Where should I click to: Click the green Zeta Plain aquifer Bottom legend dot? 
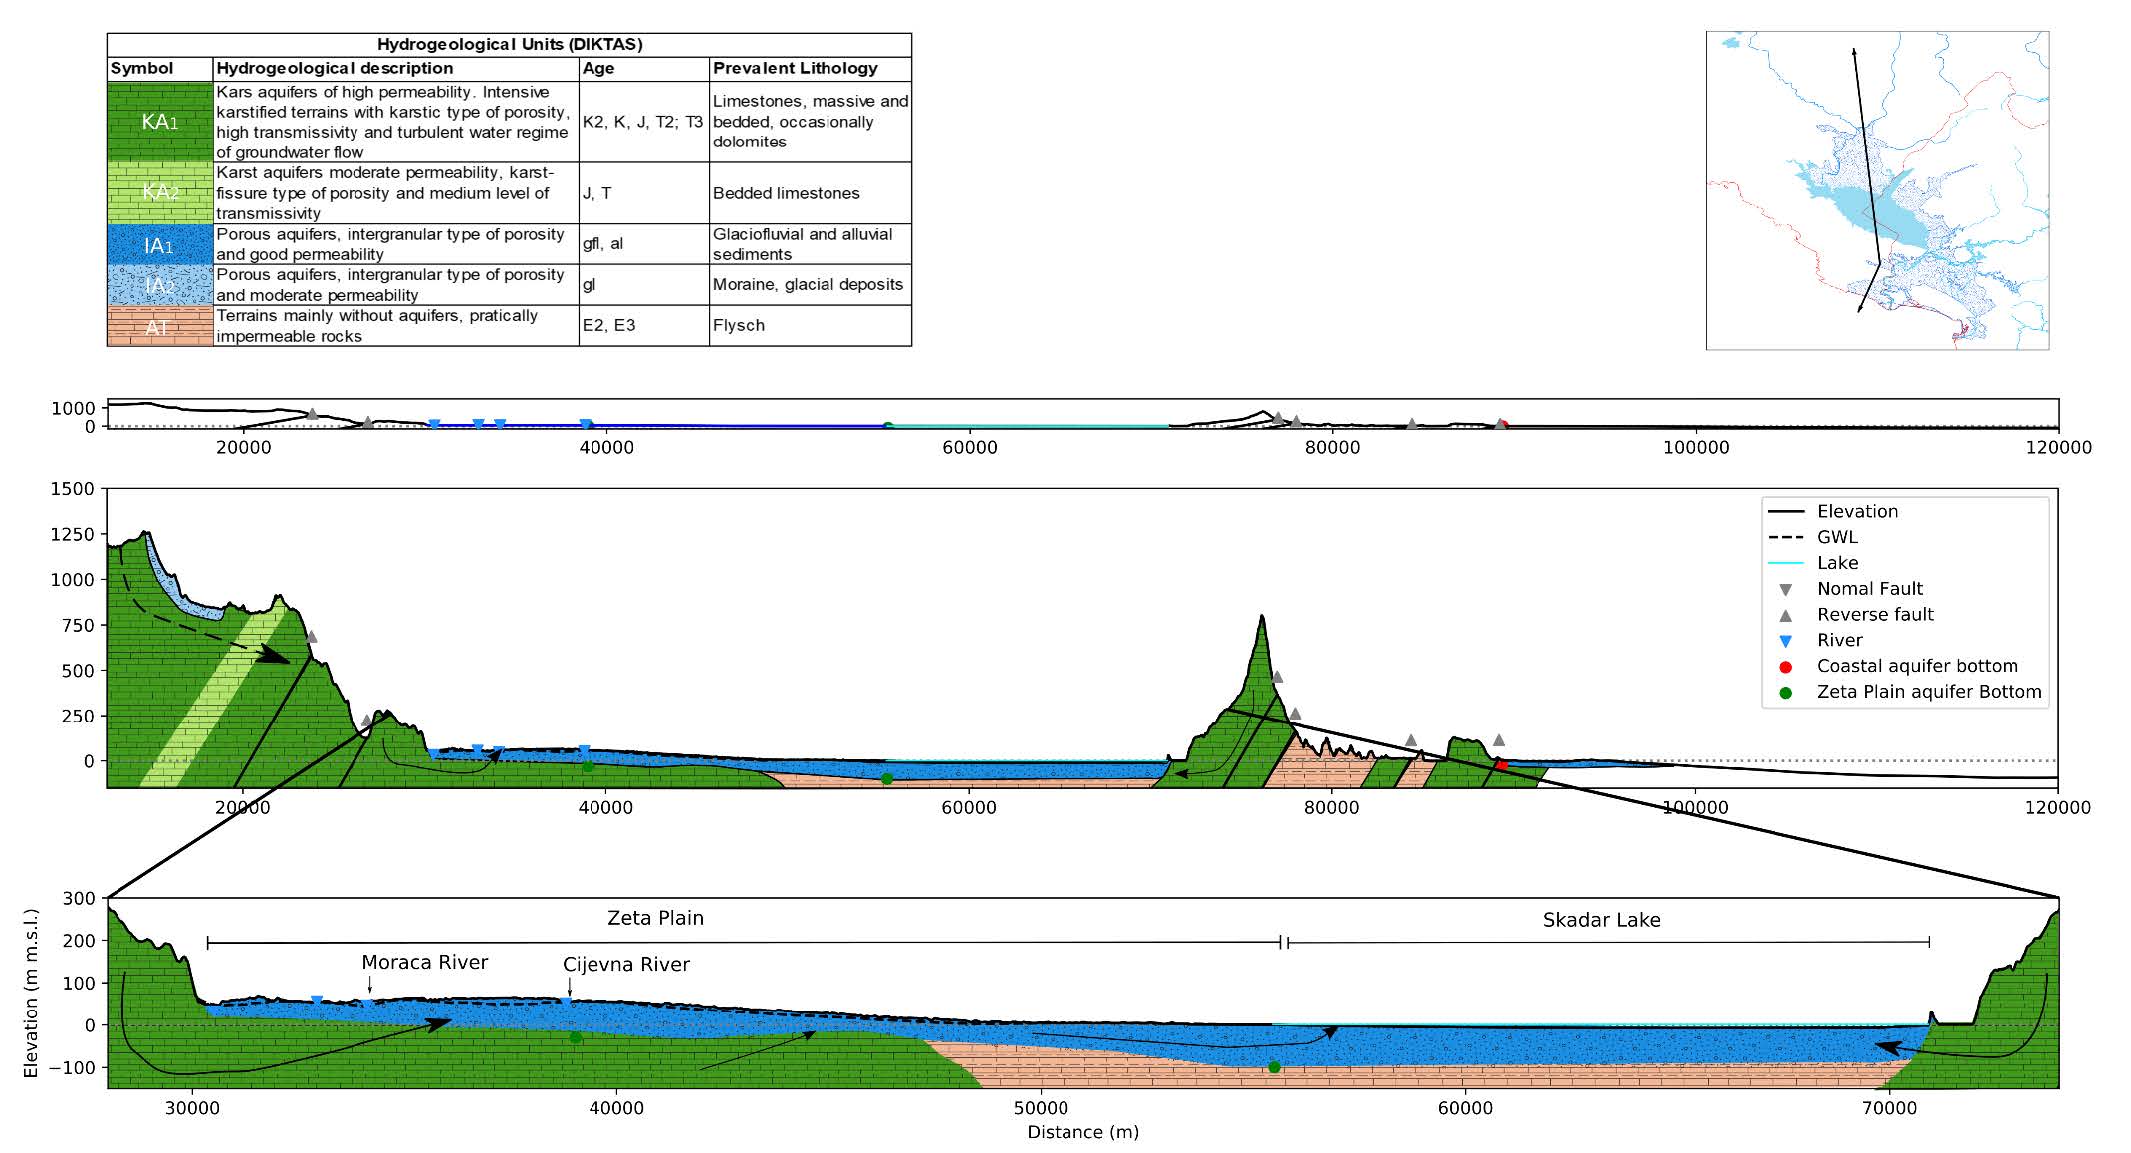click(1786, 693)
